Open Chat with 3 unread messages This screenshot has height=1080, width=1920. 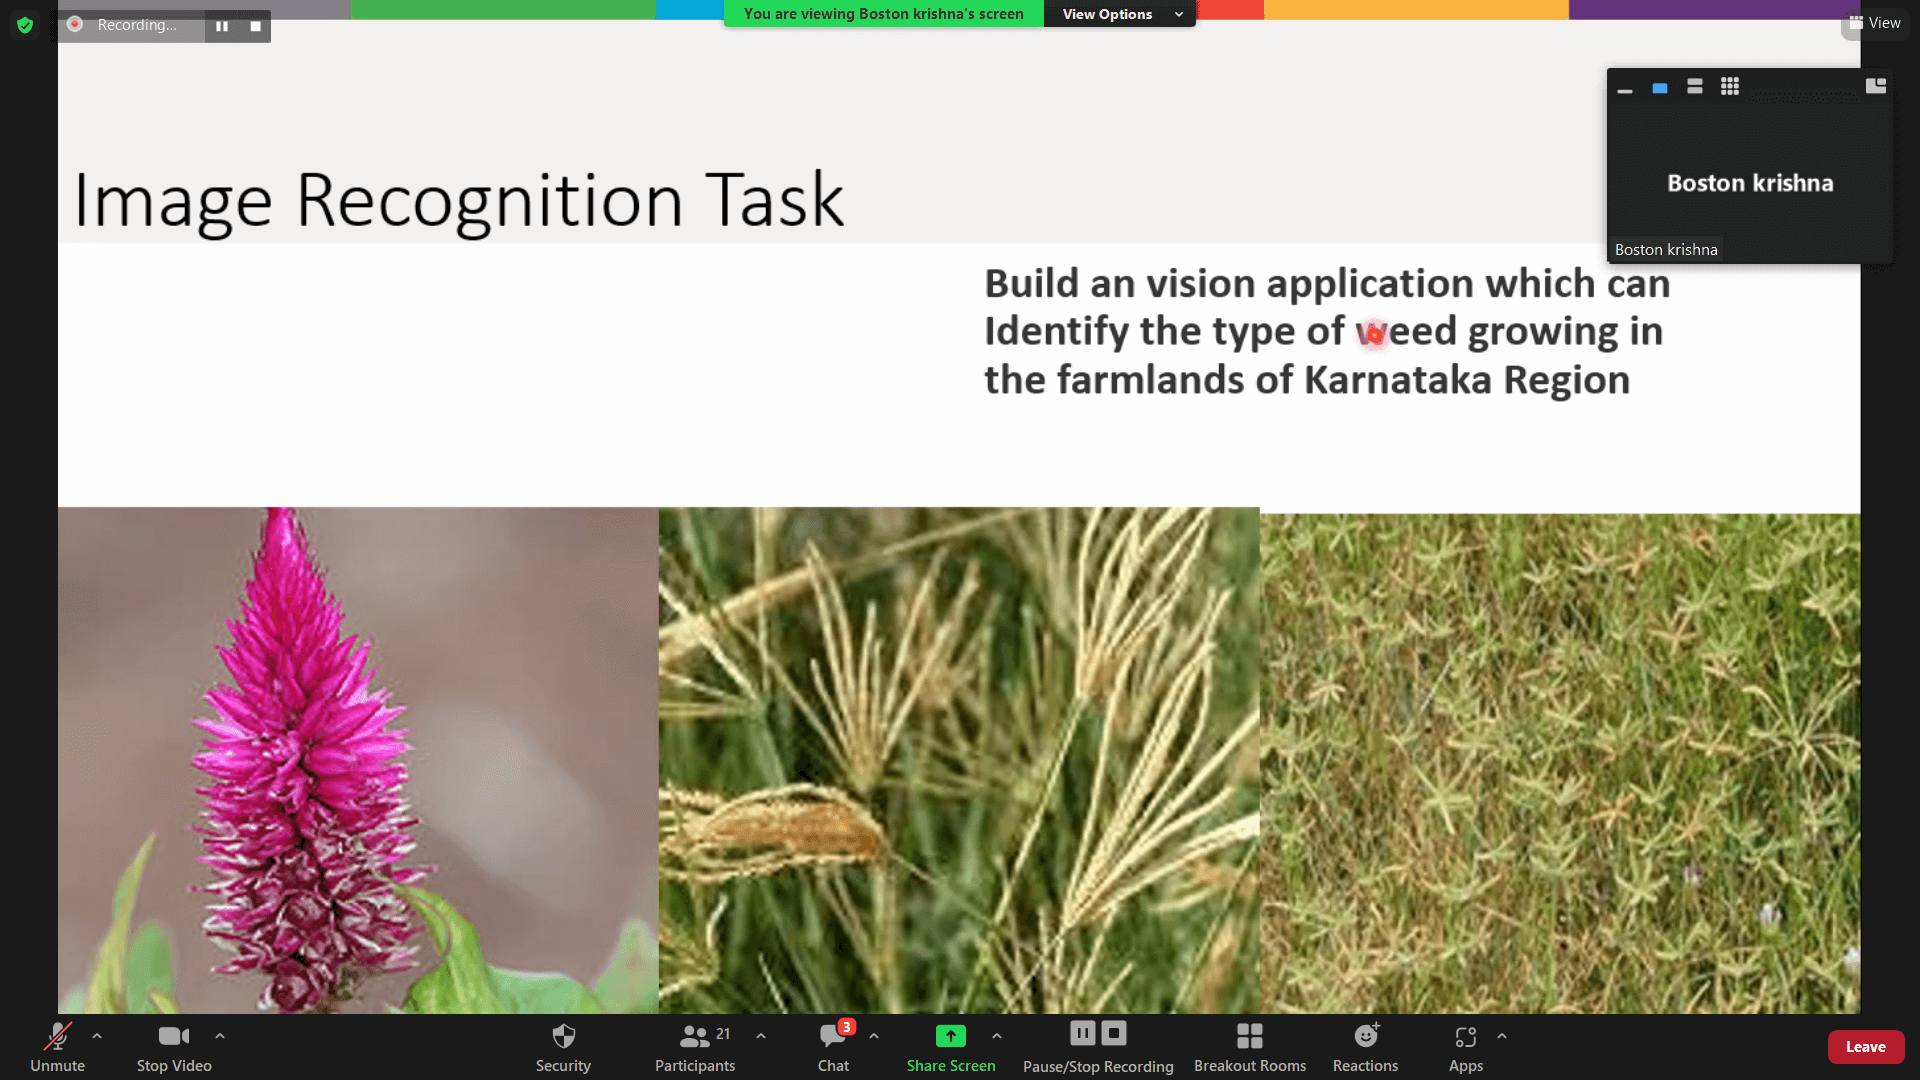(x=834, y=1047)
